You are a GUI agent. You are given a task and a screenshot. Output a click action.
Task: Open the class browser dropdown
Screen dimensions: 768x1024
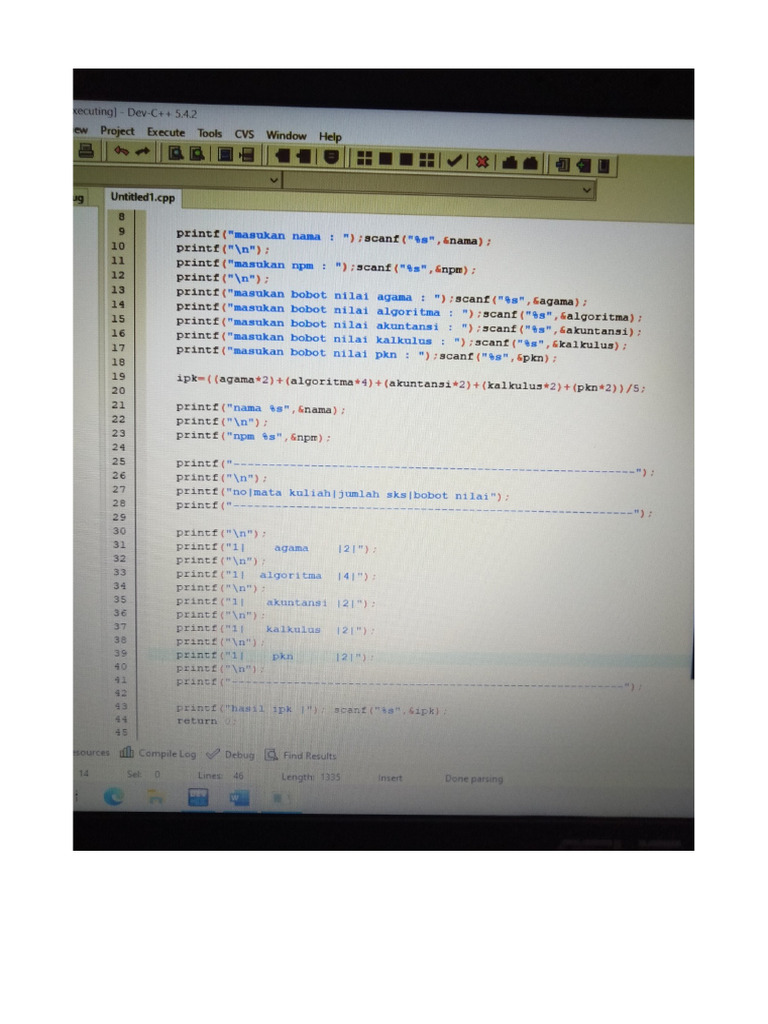[x=274, y=180]
